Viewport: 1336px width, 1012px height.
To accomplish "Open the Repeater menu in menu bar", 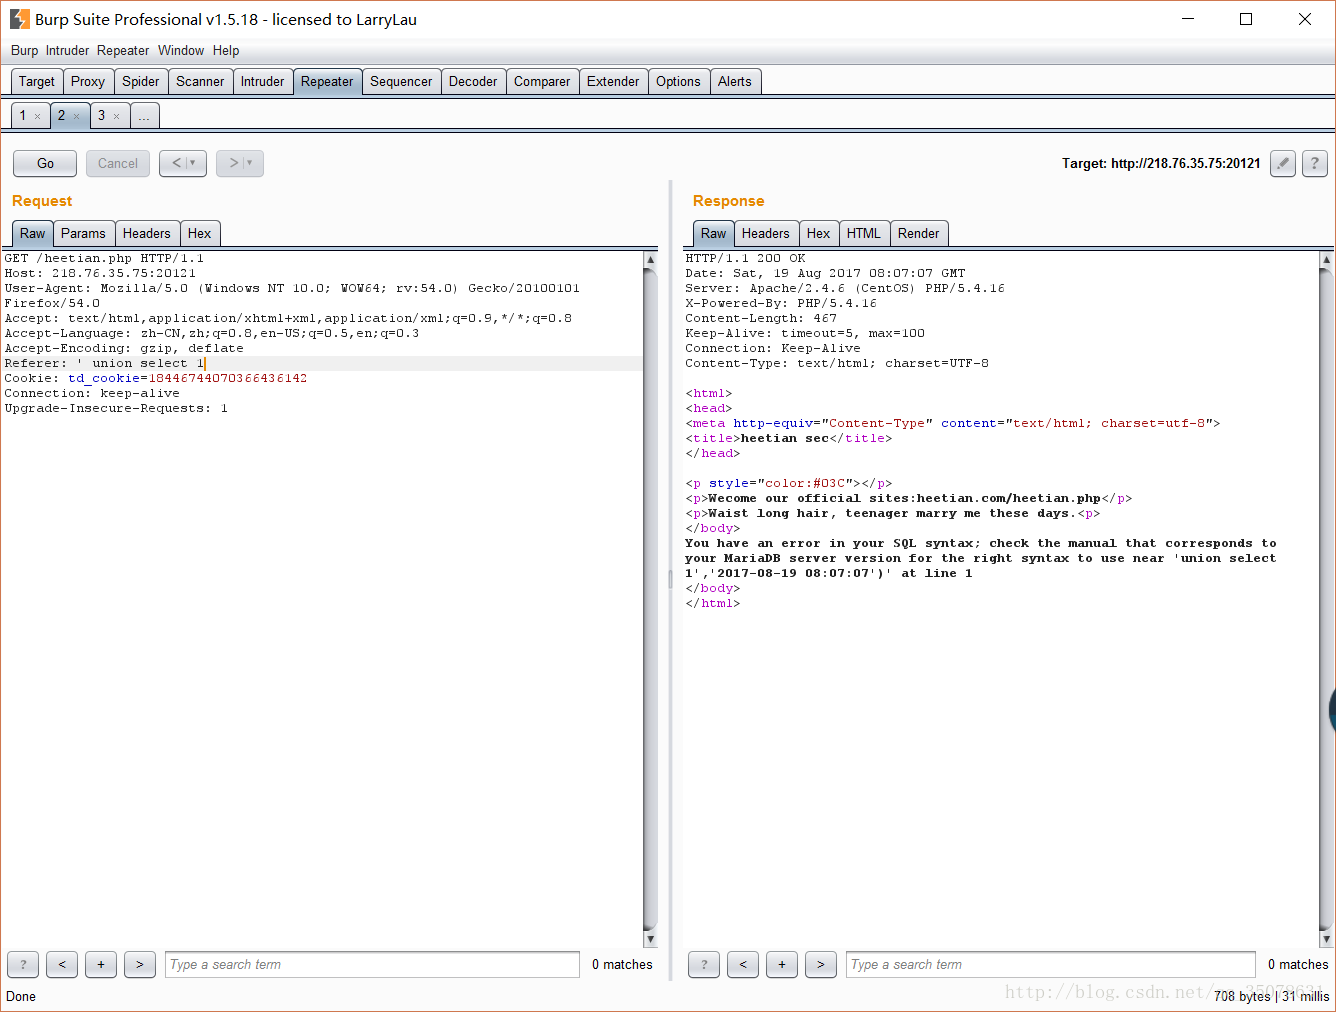I will pos(123,51).
